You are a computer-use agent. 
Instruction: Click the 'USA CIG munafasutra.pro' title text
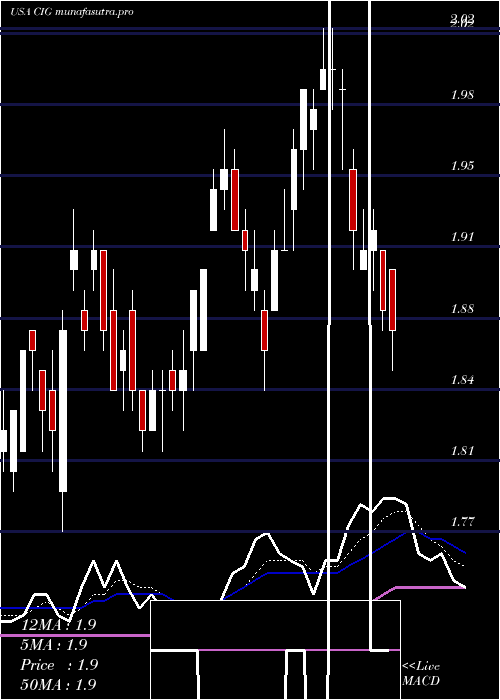point(72,12)
